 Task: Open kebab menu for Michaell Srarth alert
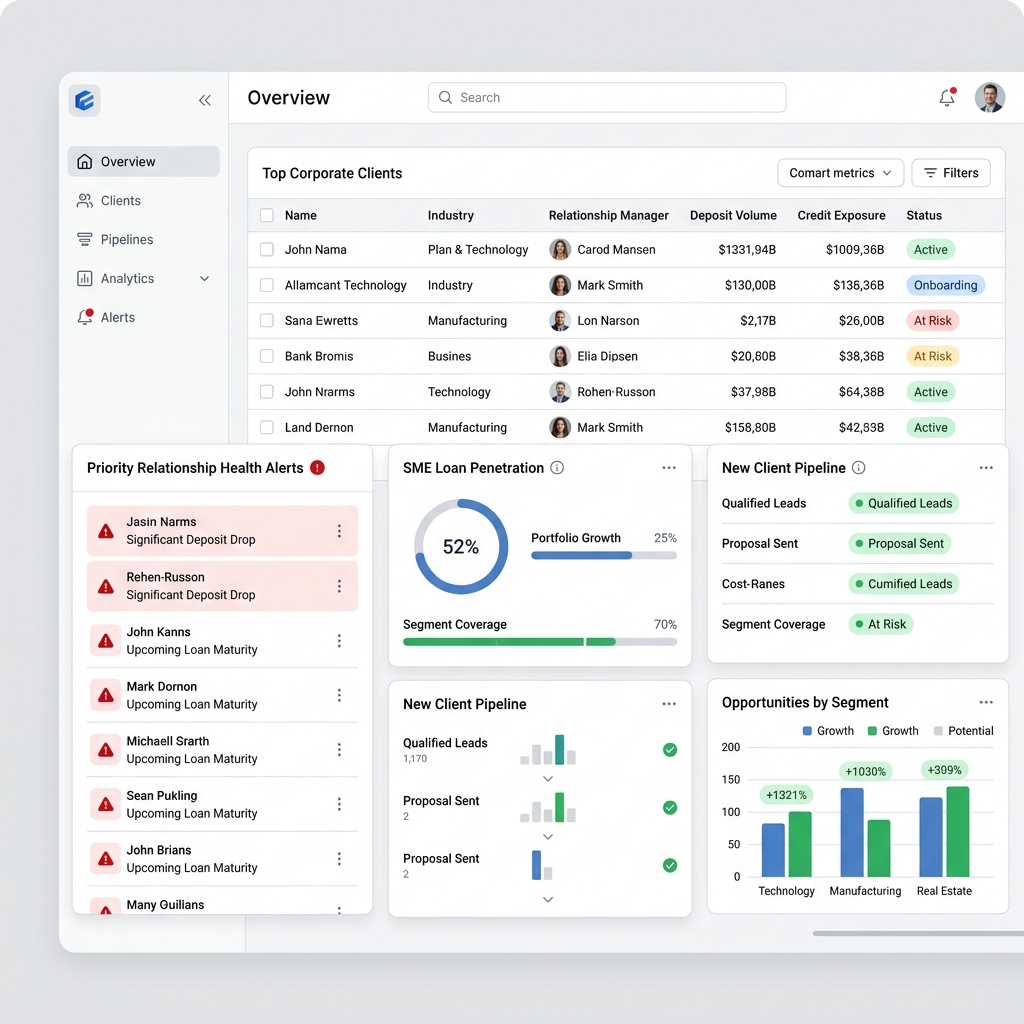339,750
